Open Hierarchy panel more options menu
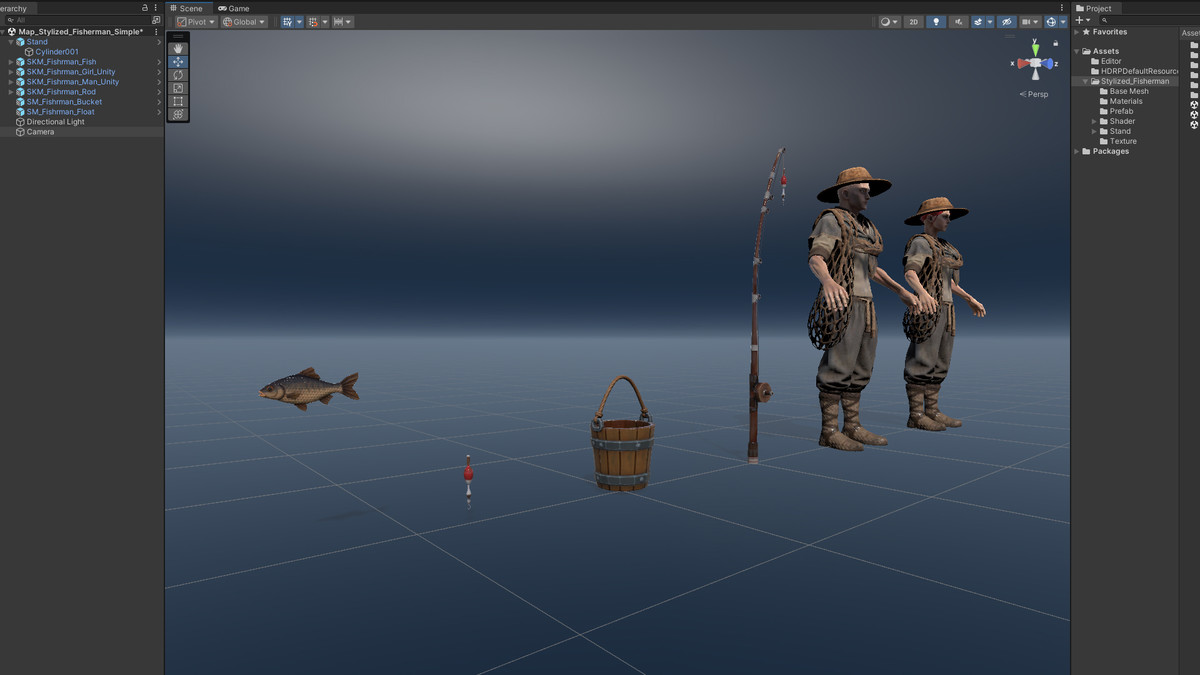Image resolution: width=1200 pixels, height=675 pixels. click(x=156, y=8)
